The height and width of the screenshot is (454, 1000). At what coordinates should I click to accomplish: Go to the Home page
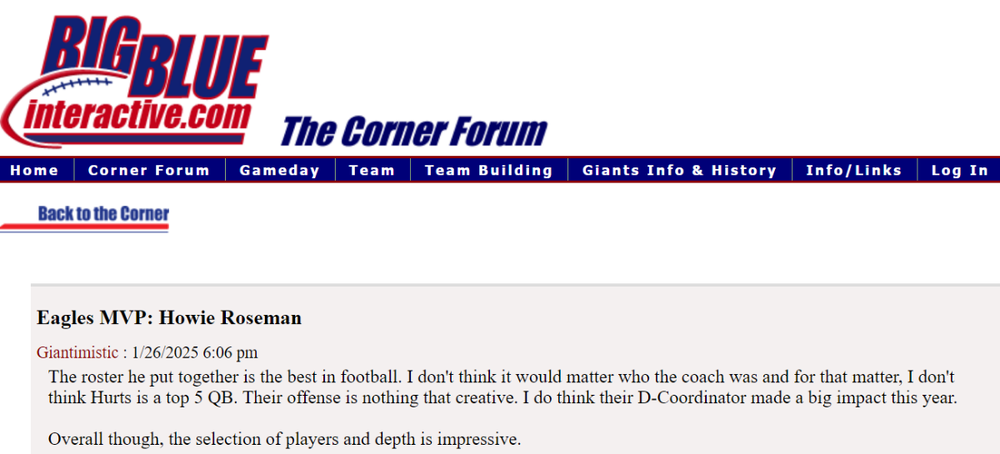(x=35, y=170)
